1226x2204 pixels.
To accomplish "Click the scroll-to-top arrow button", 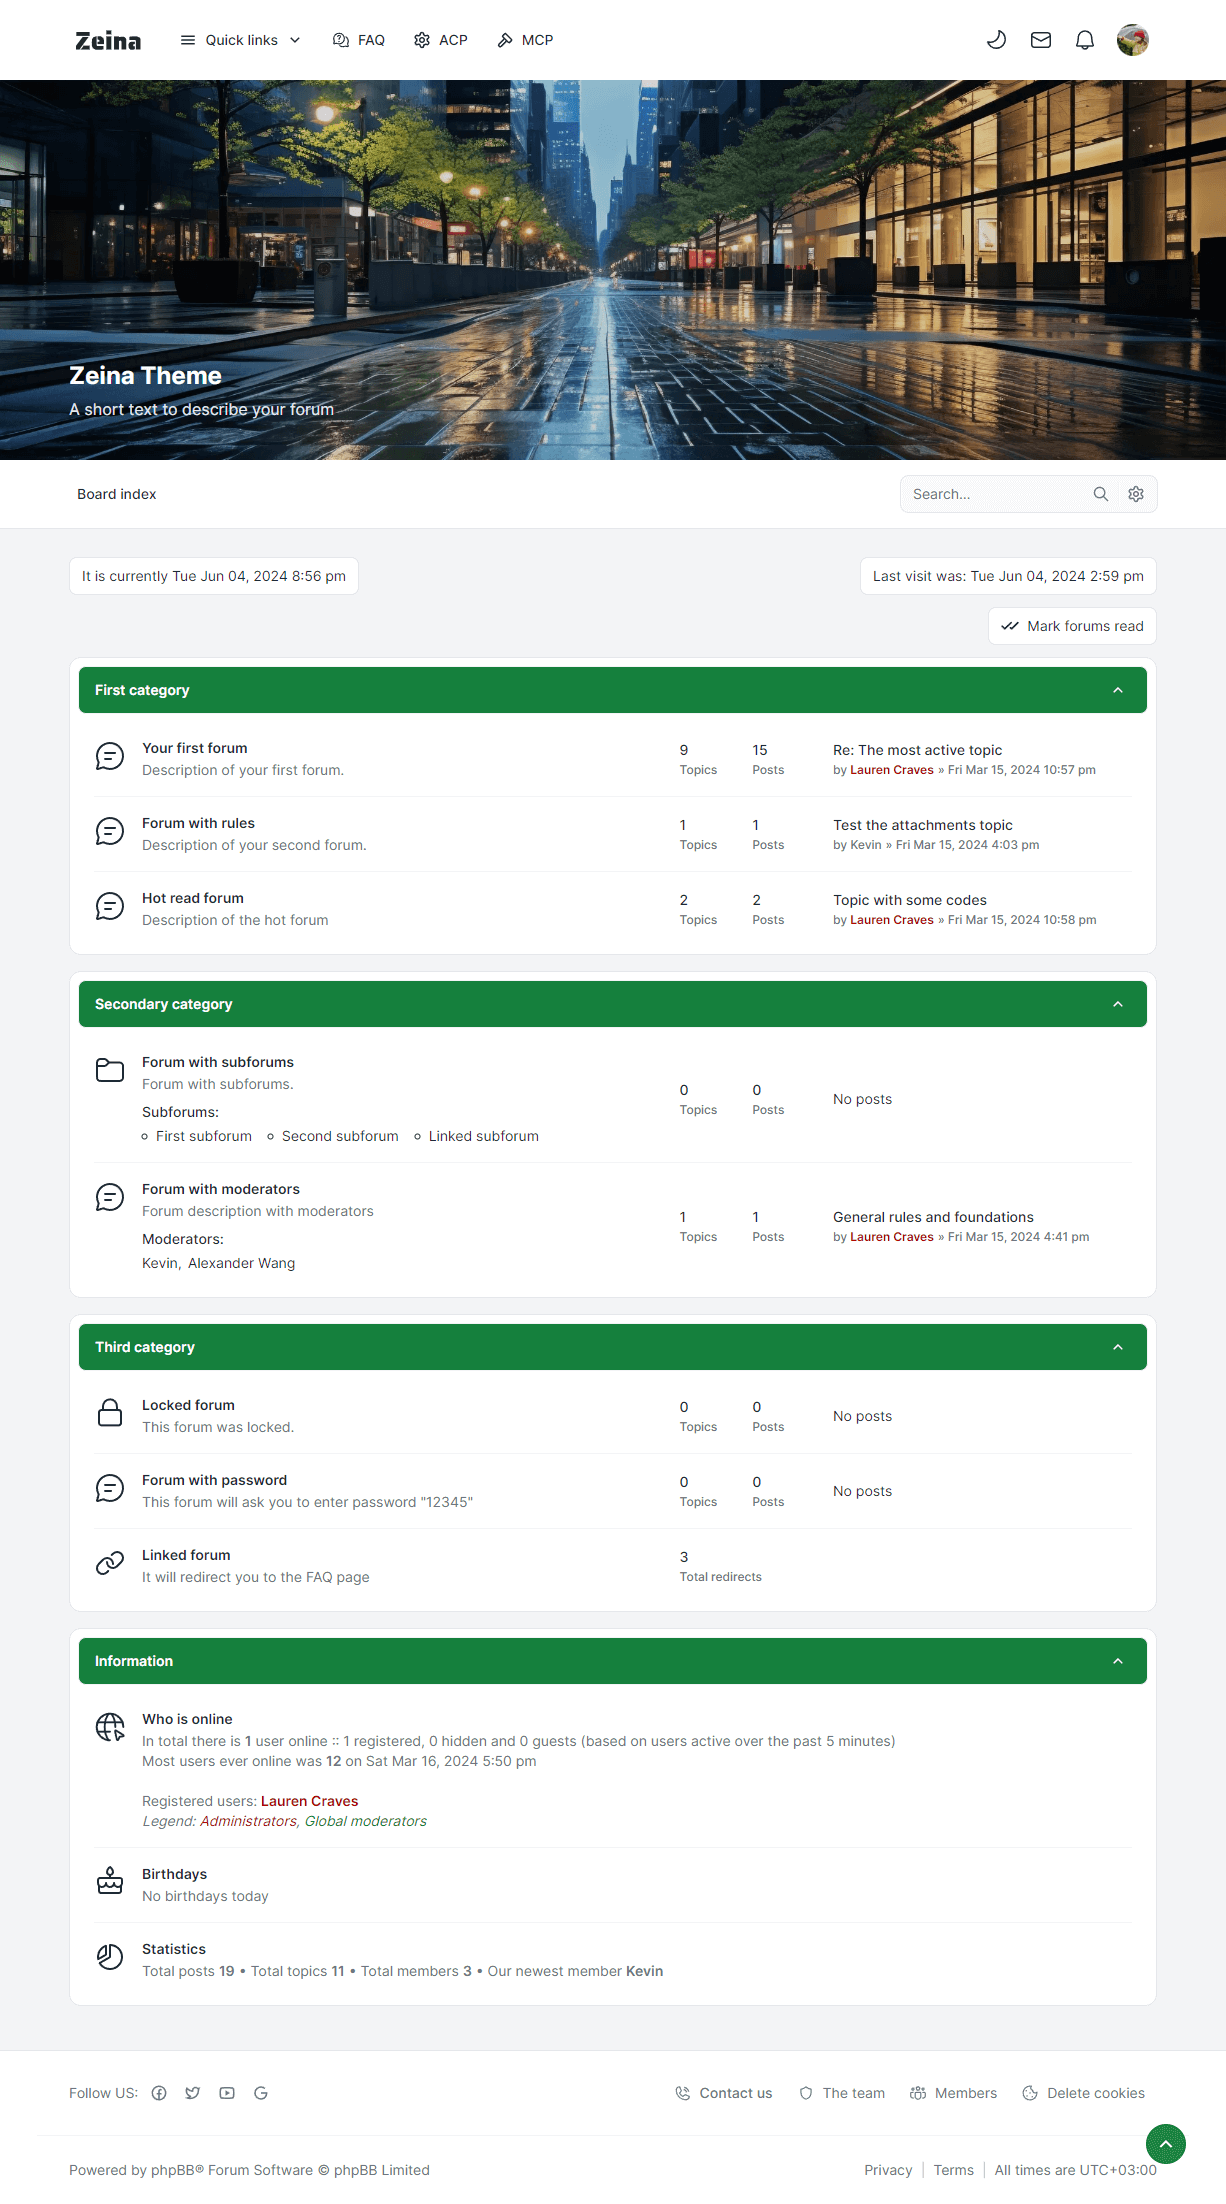I will click(1166, 2143).
